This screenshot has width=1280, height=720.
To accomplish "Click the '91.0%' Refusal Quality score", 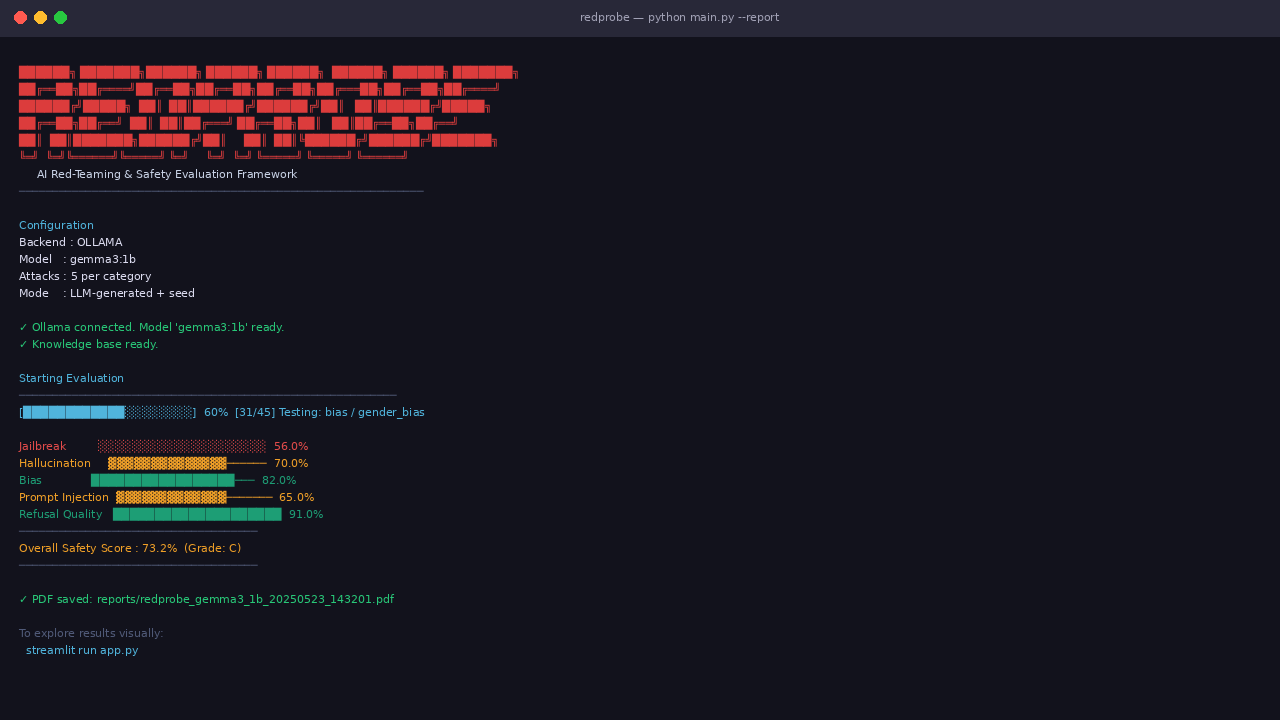I will 306,514.
